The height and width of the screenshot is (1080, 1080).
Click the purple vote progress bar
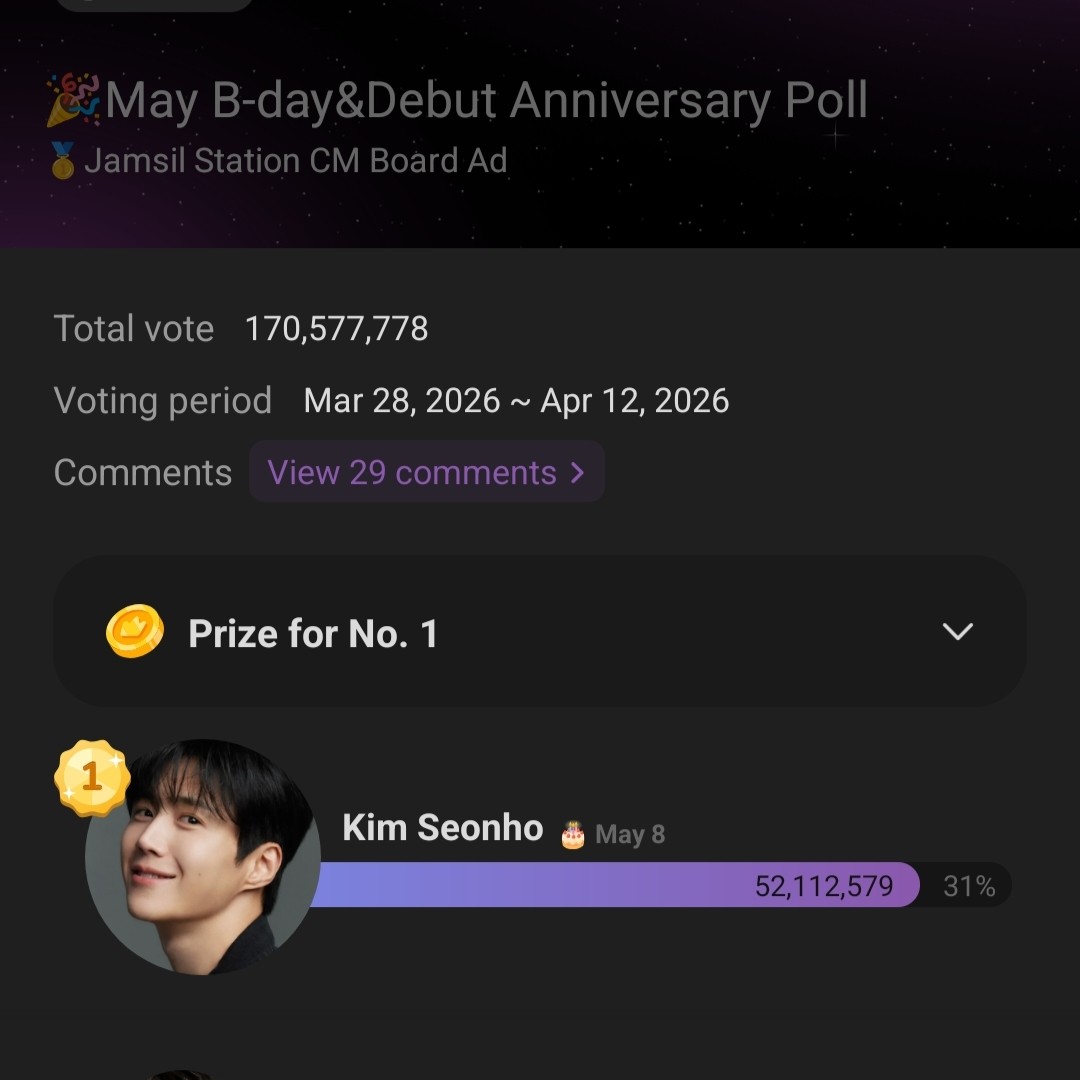pos(530,885)
